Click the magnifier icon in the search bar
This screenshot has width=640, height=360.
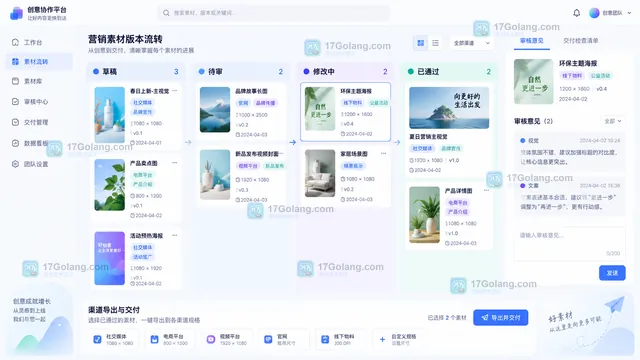coord(166,13)
